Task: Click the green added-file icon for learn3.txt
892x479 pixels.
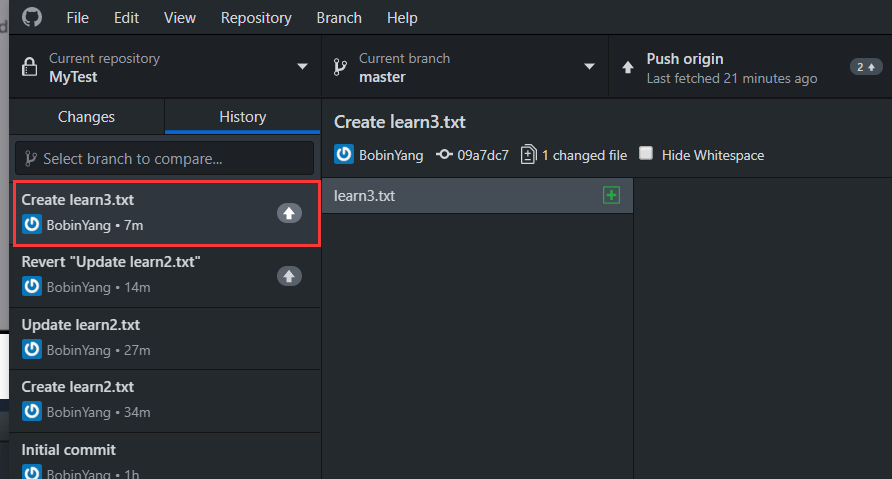Action: (x=611, y=195)
